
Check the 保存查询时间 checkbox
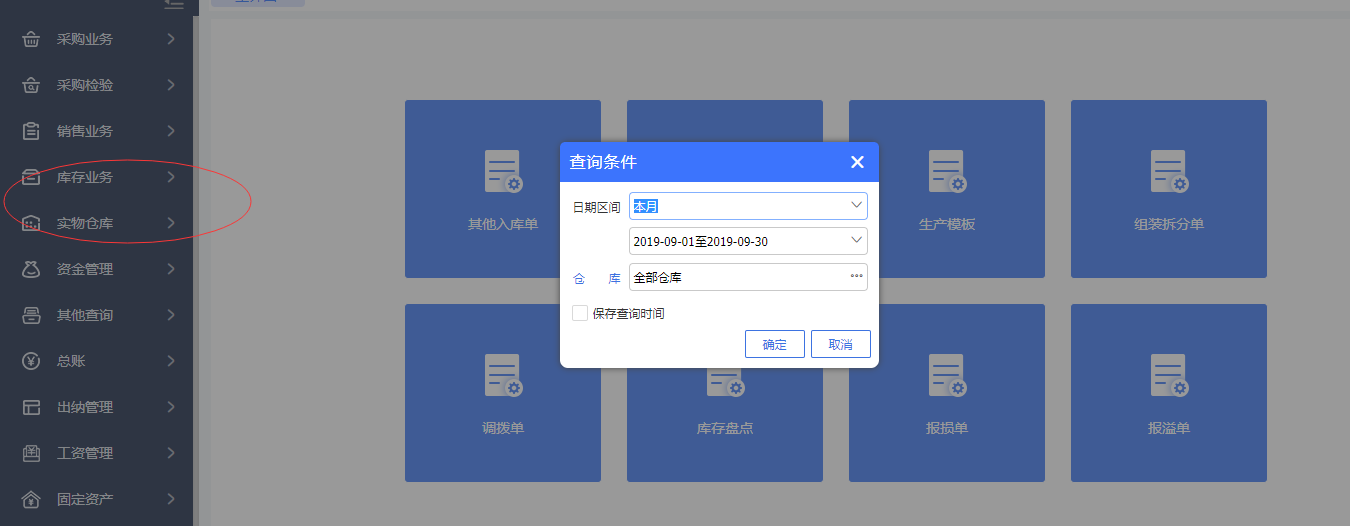[580, 313]
